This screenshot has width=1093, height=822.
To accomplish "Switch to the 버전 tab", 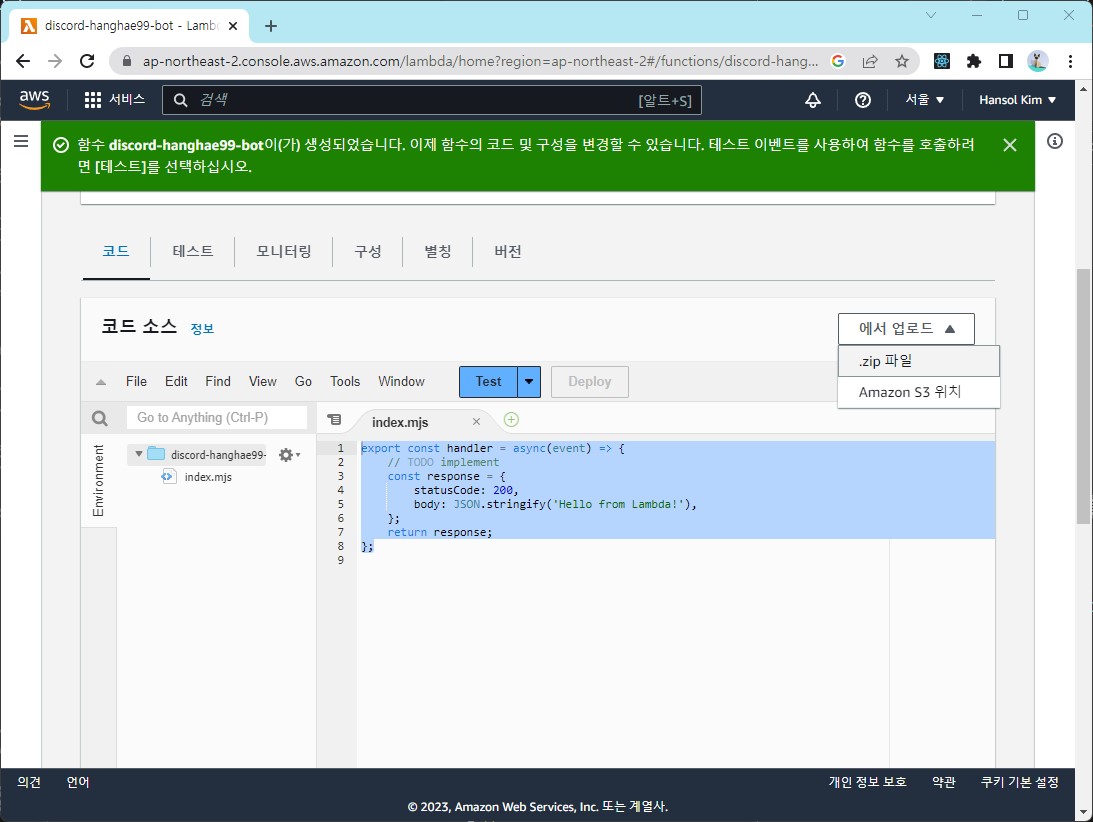I will pos(507,251).
